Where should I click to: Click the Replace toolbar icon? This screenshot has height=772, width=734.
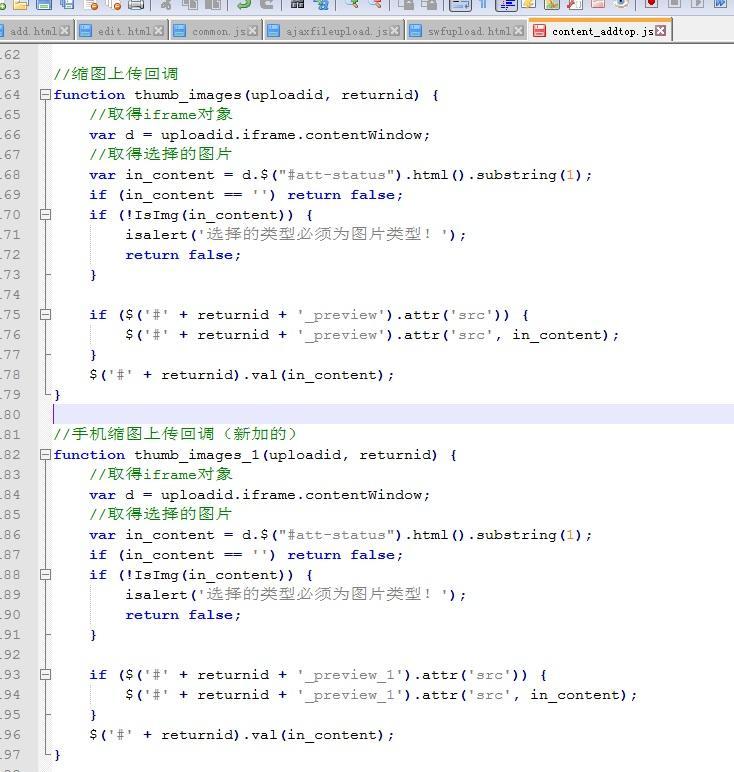(x=321, y=4)
